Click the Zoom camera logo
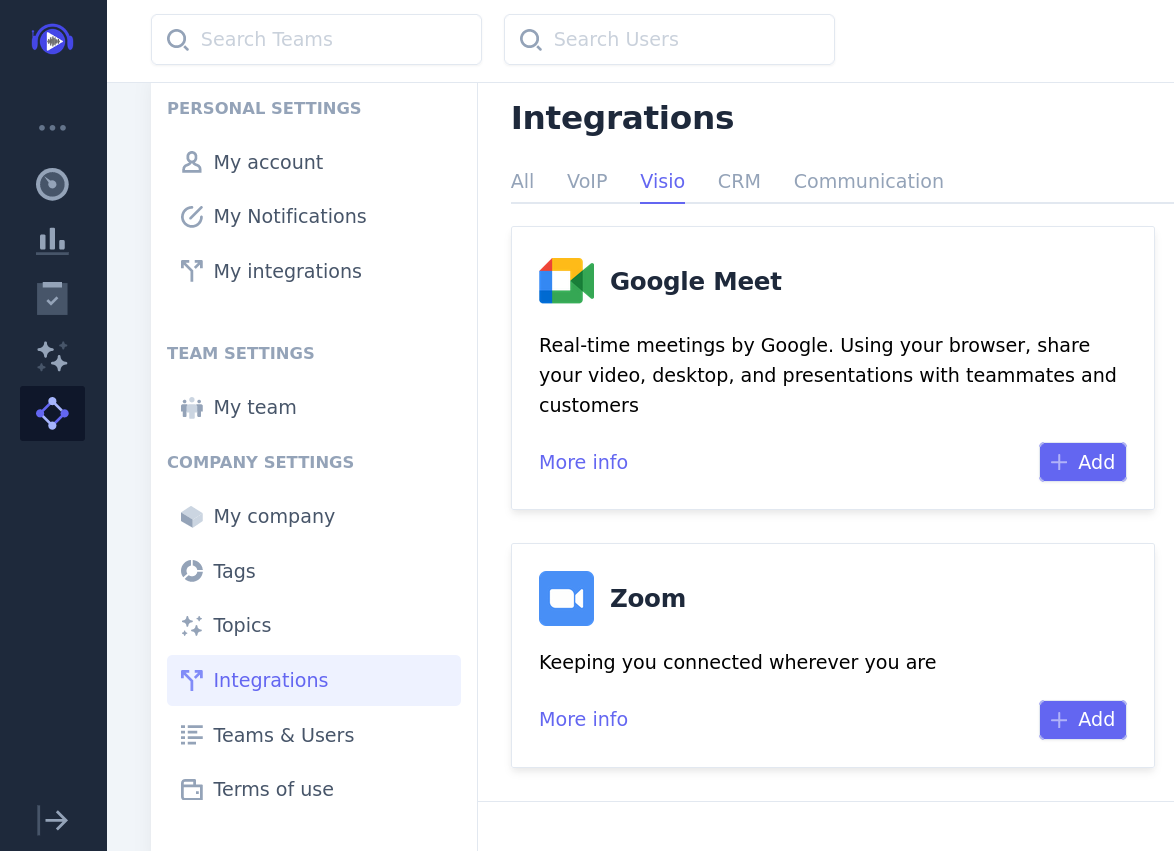 coord(566,598)
